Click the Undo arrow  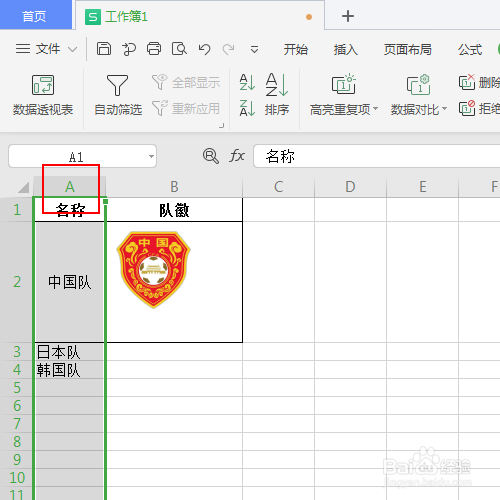(204, 49)
